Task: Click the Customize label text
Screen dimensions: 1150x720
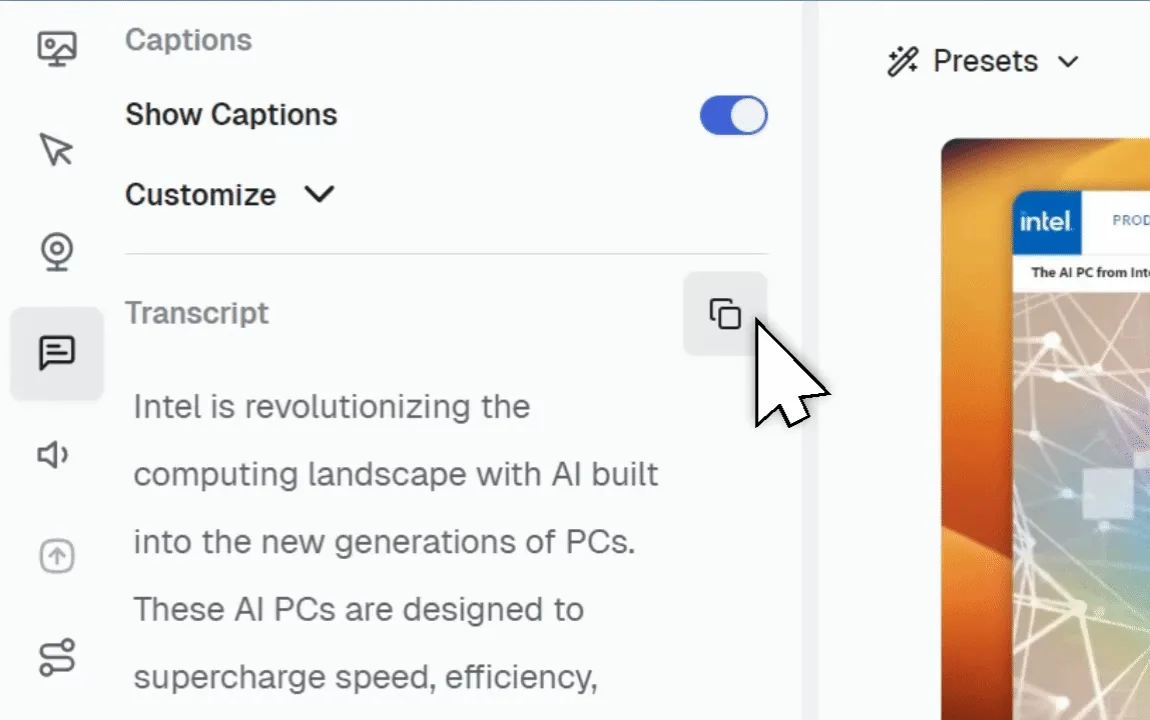Action: point(200,194)
